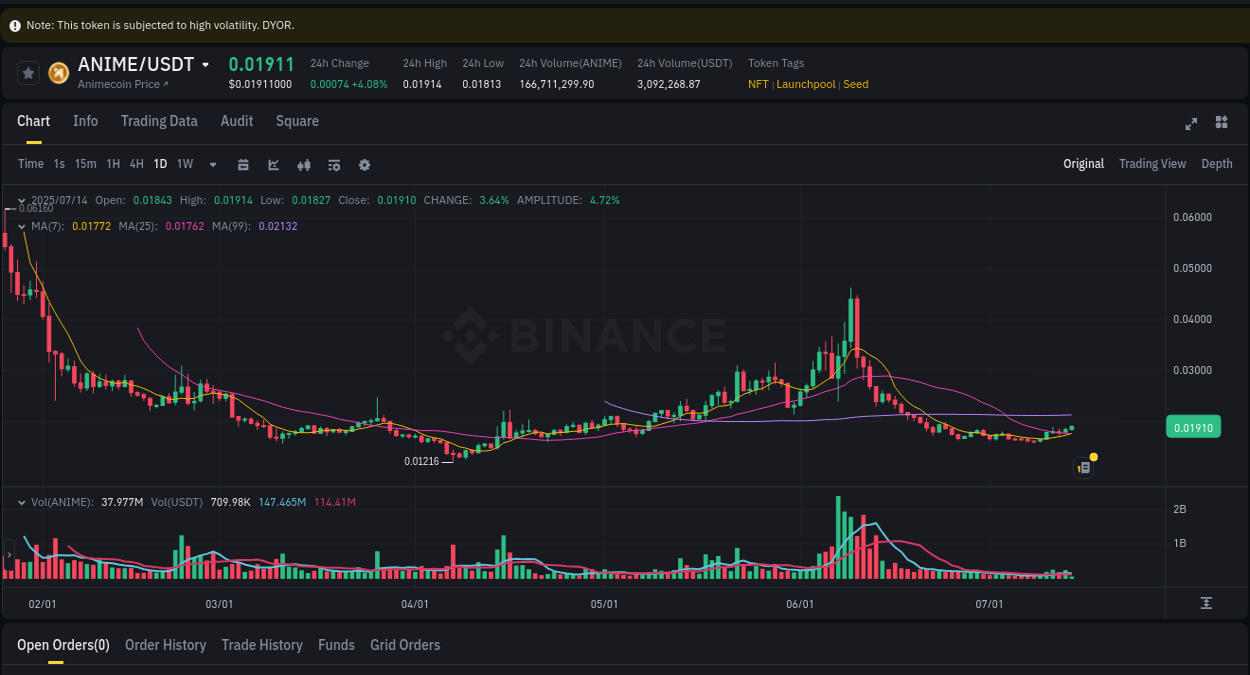The height and width of the screenshot is (675, 1250).
Task: Open the indicator settings list icon
Action: click(x=334, y=164)
